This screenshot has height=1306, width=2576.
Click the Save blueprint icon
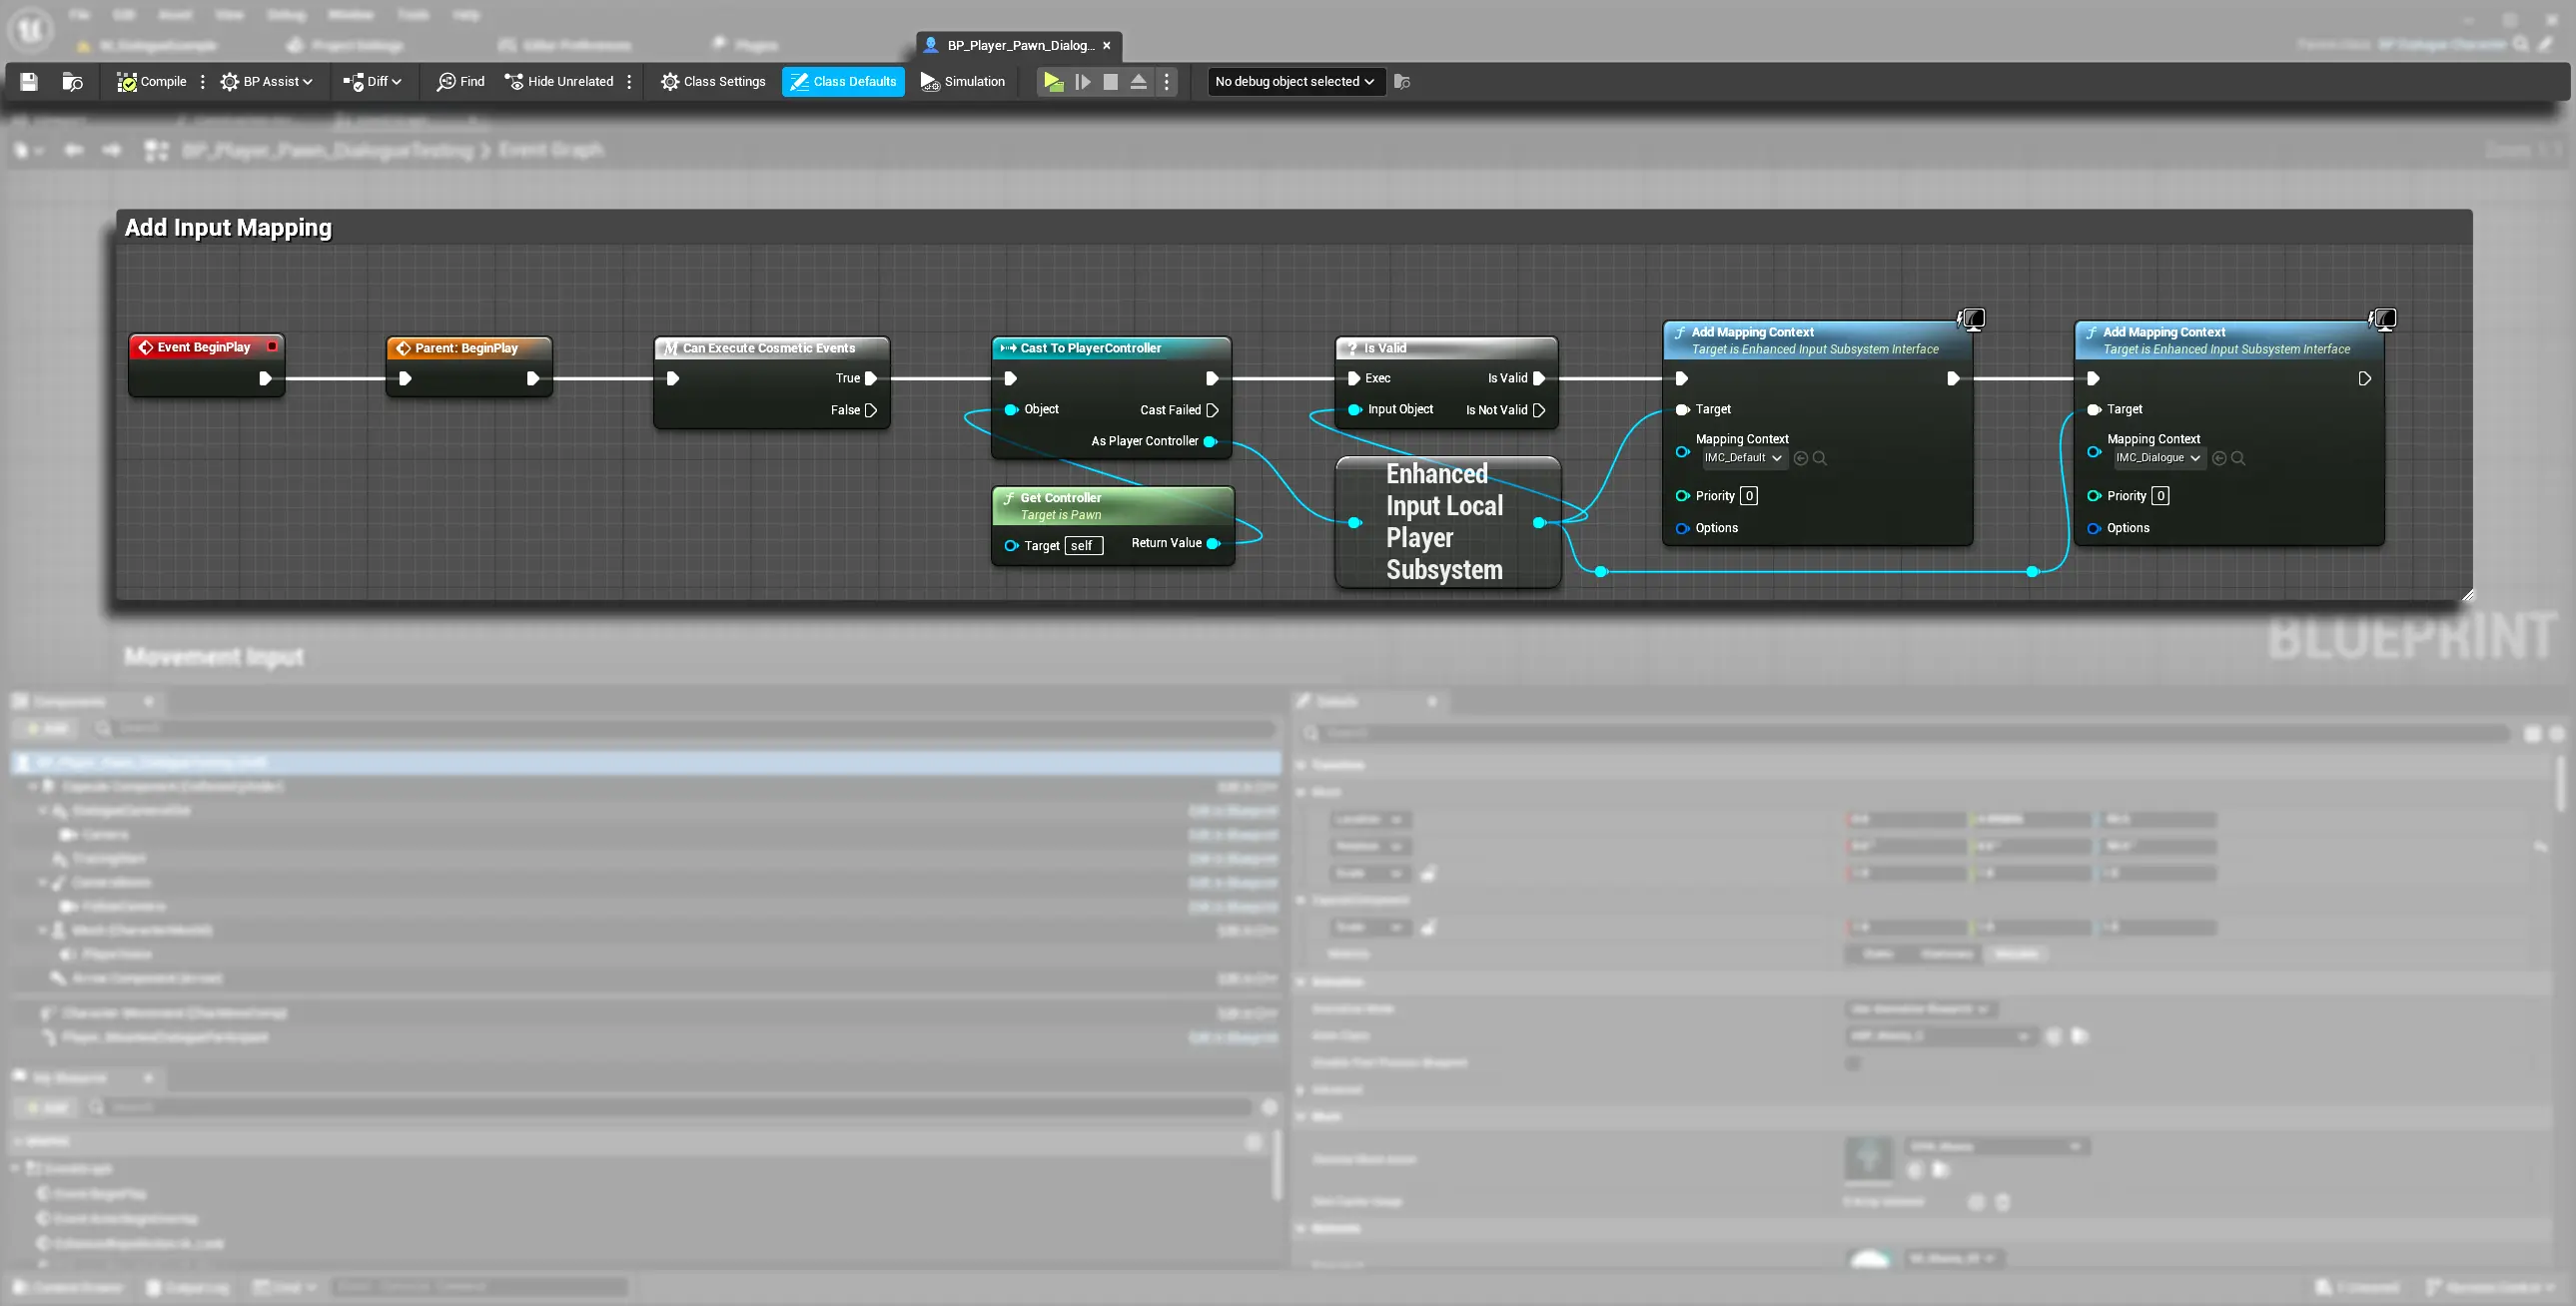pyautogui.click(x=29, y=82)
